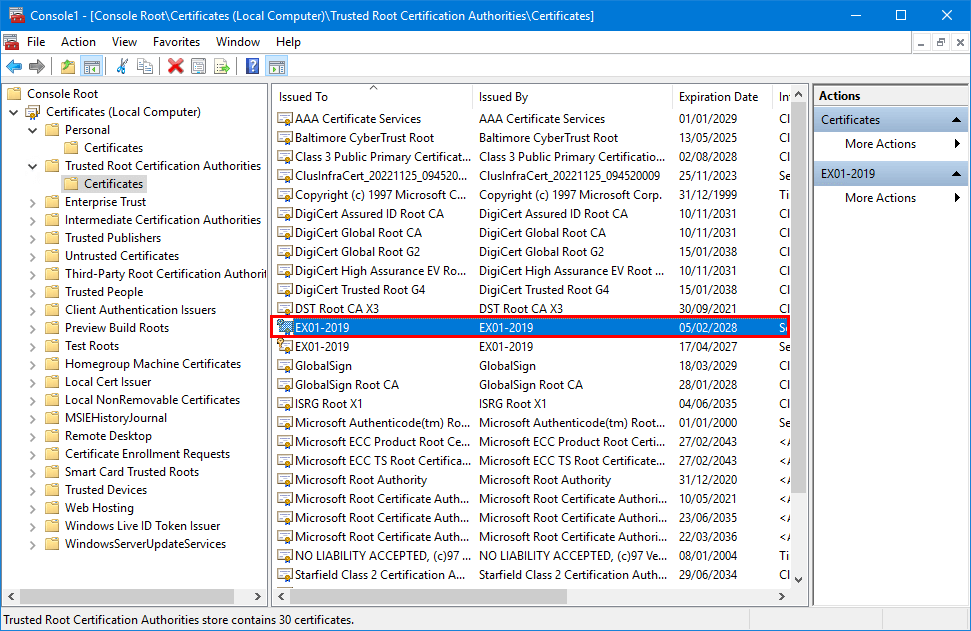The image size is (971, 631).
Task: Select Local Cert Issuer tree node
Action: pos(108,382)
